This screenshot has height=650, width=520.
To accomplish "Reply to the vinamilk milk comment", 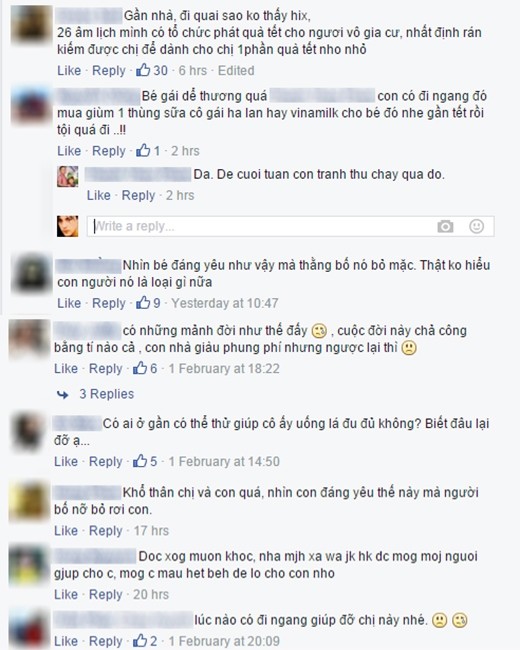I will [109, 151].
